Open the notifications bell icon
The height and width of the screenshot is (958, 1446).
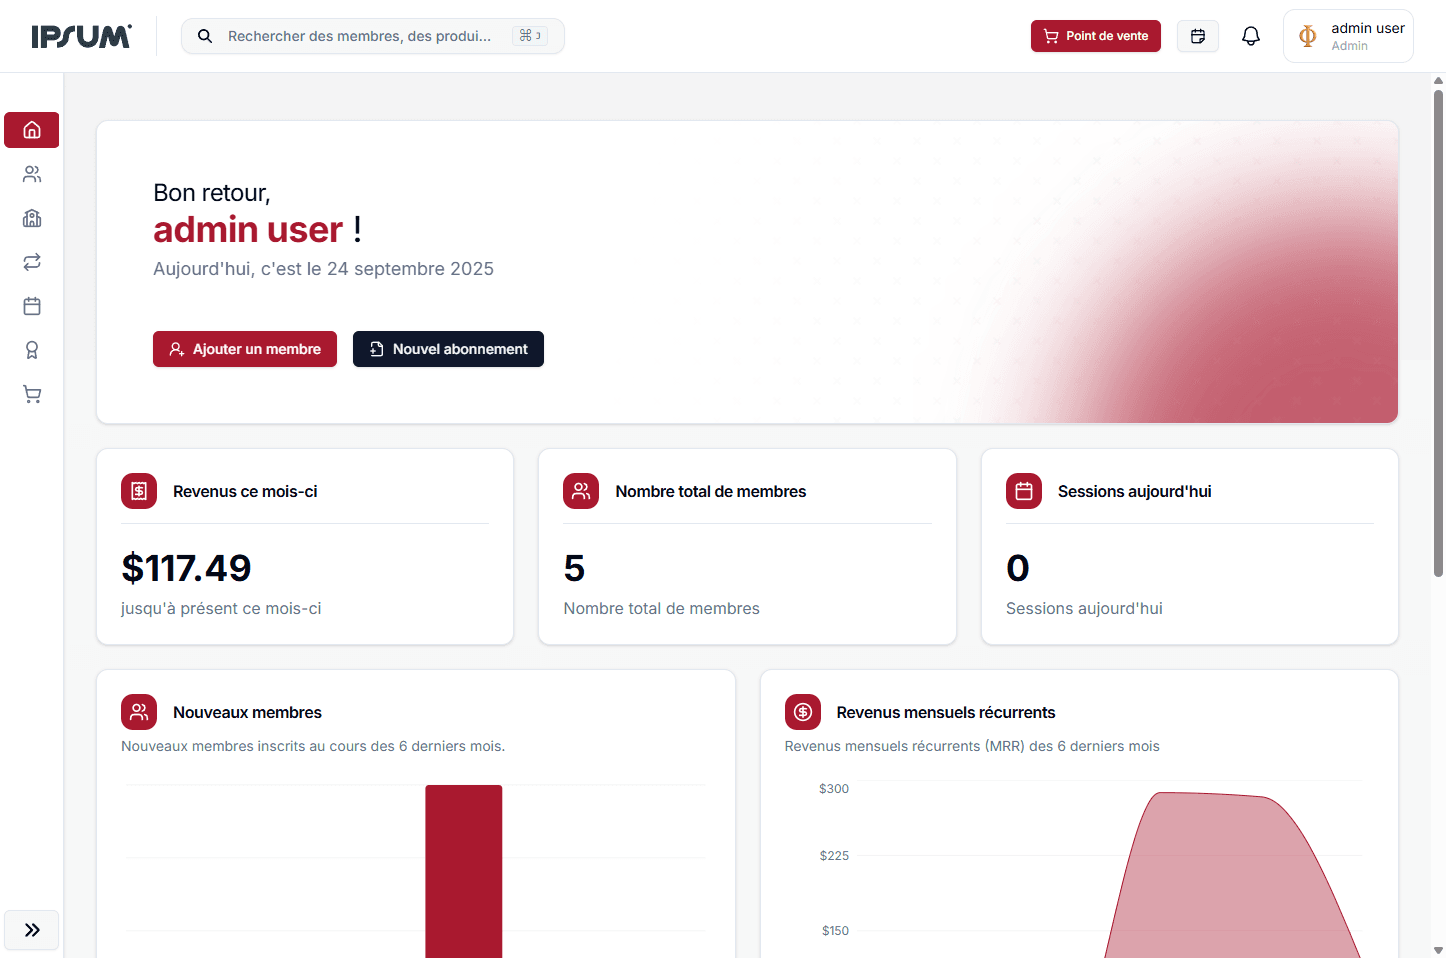1250,35
